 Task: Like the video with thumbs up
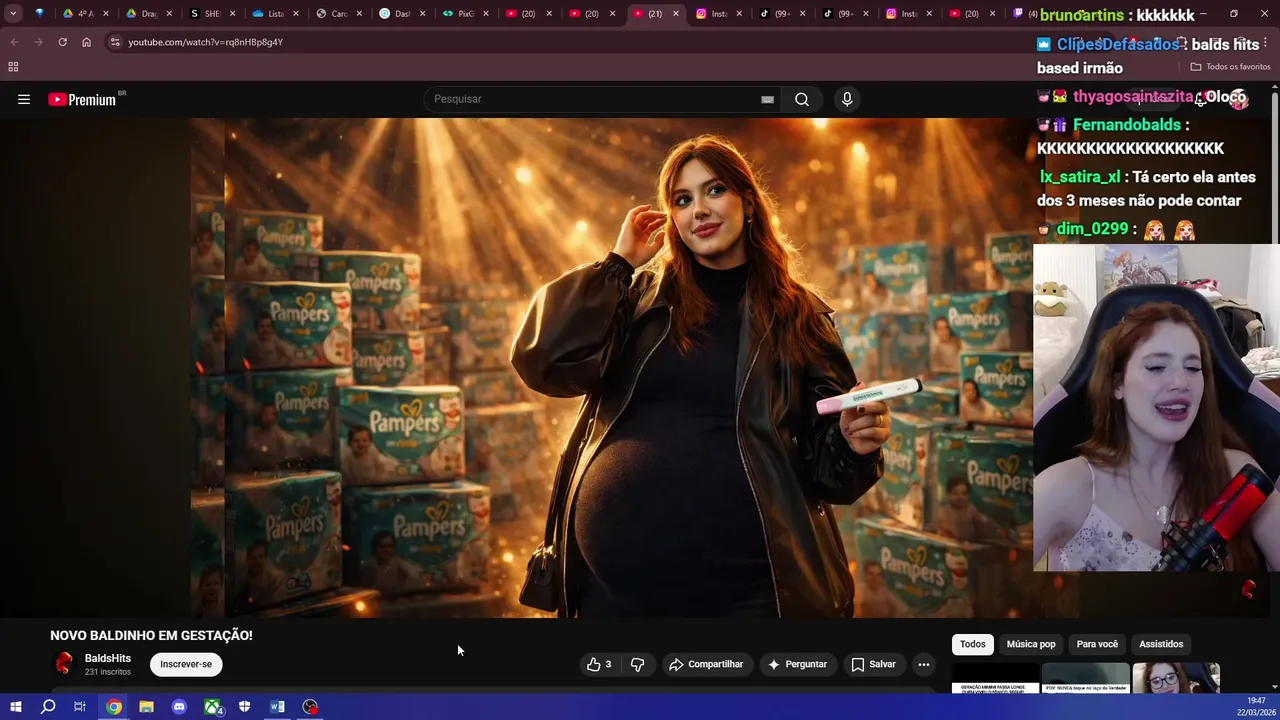600,664
